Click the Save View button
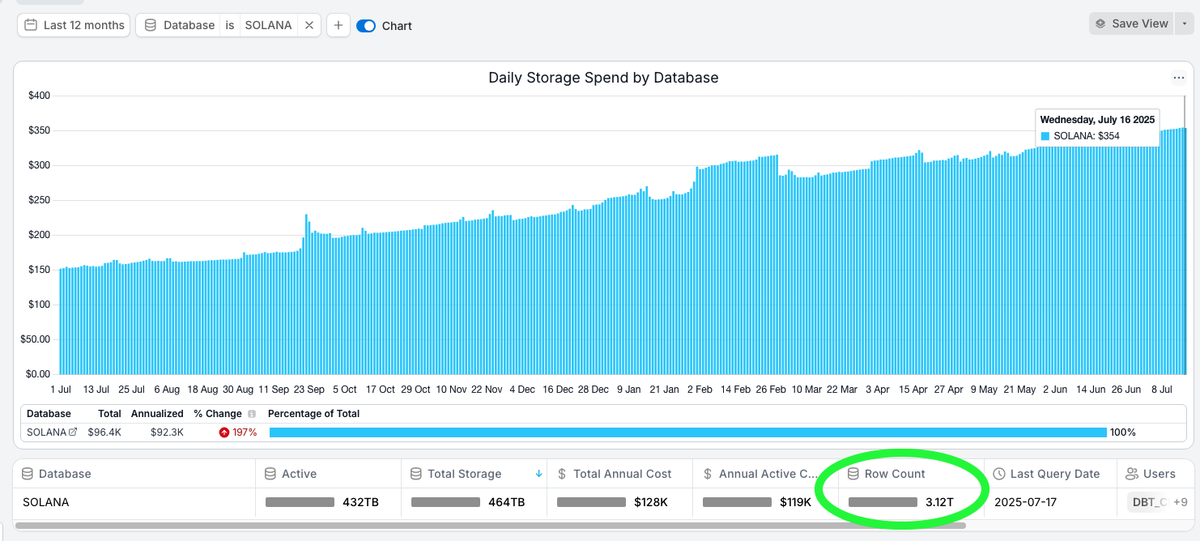1200x541 pixels. [x=1132, y=23]
